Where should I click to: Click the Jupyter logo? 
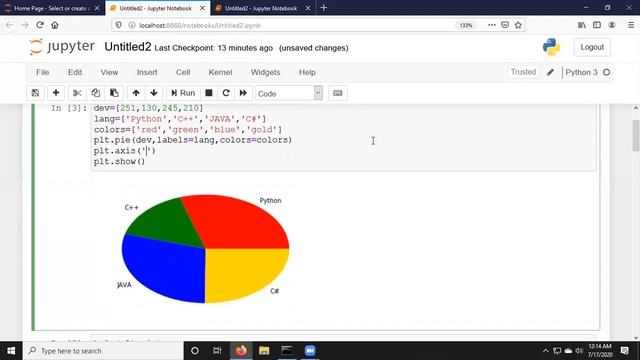coord(62,47)
